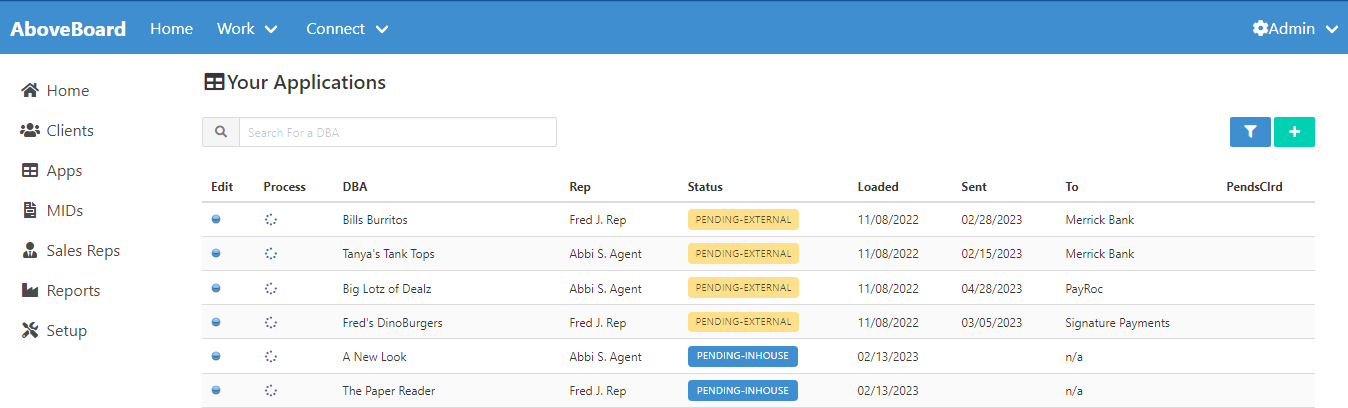Click the edit icon for The Paper Reader

pyautogui.click(x=216, y=391)
